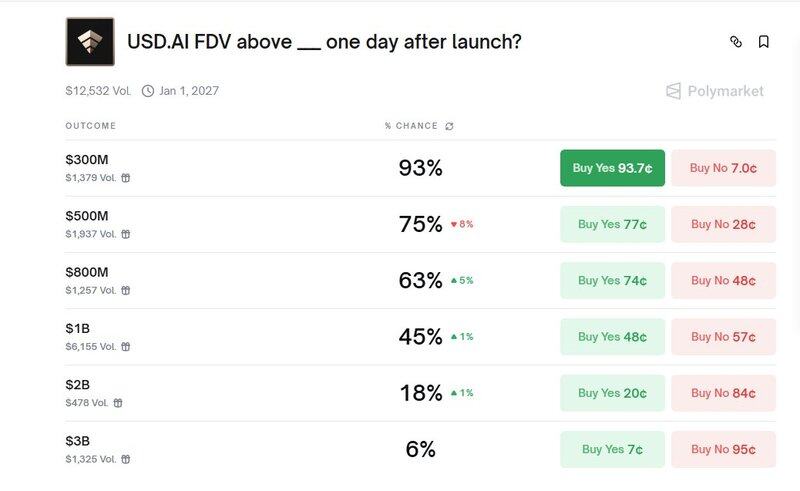Click Buy Yes 93.7¢ for $300M
Viewport: 800px width, 491px height.
click(612, 168)
